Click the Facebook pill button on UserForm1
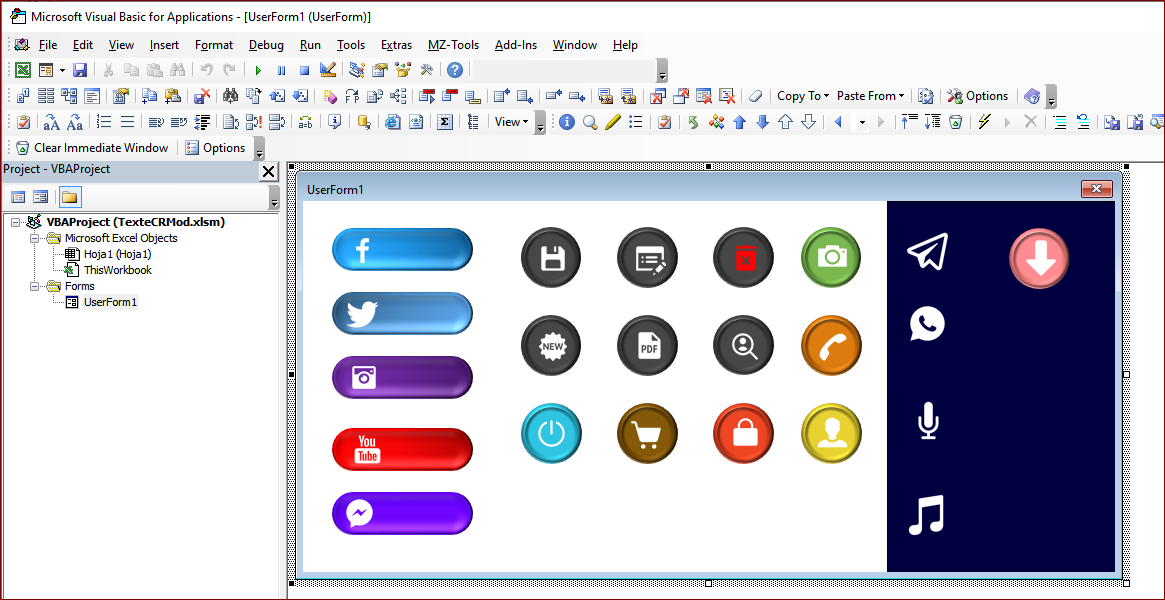 tap(402, 250)
